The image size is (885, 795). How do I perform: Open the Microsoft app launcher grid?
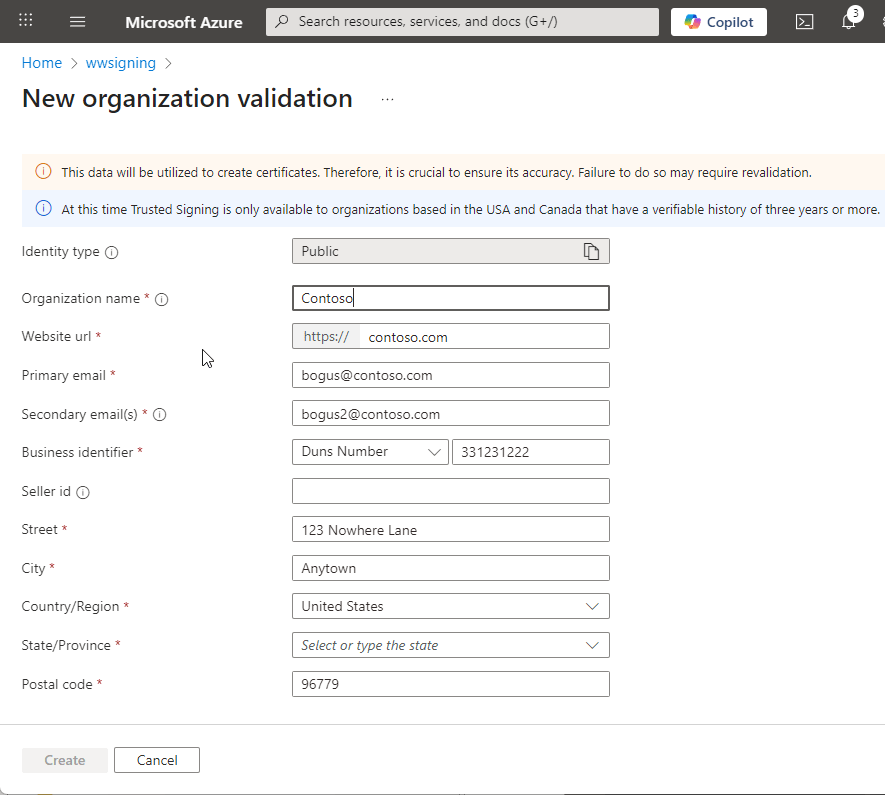[x=25, y=21]
